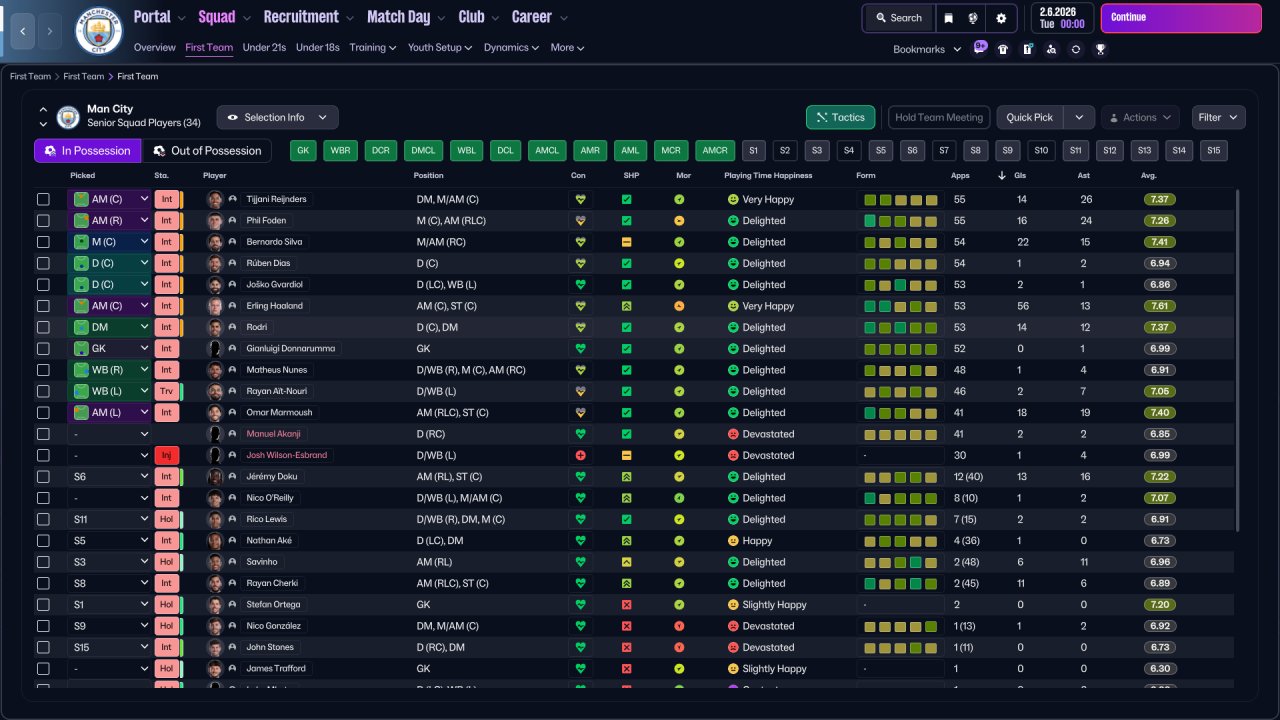Viewport: 1280px width, 720px height.
Task: Select the DMCL position slot button
Action: pos(423,150)
